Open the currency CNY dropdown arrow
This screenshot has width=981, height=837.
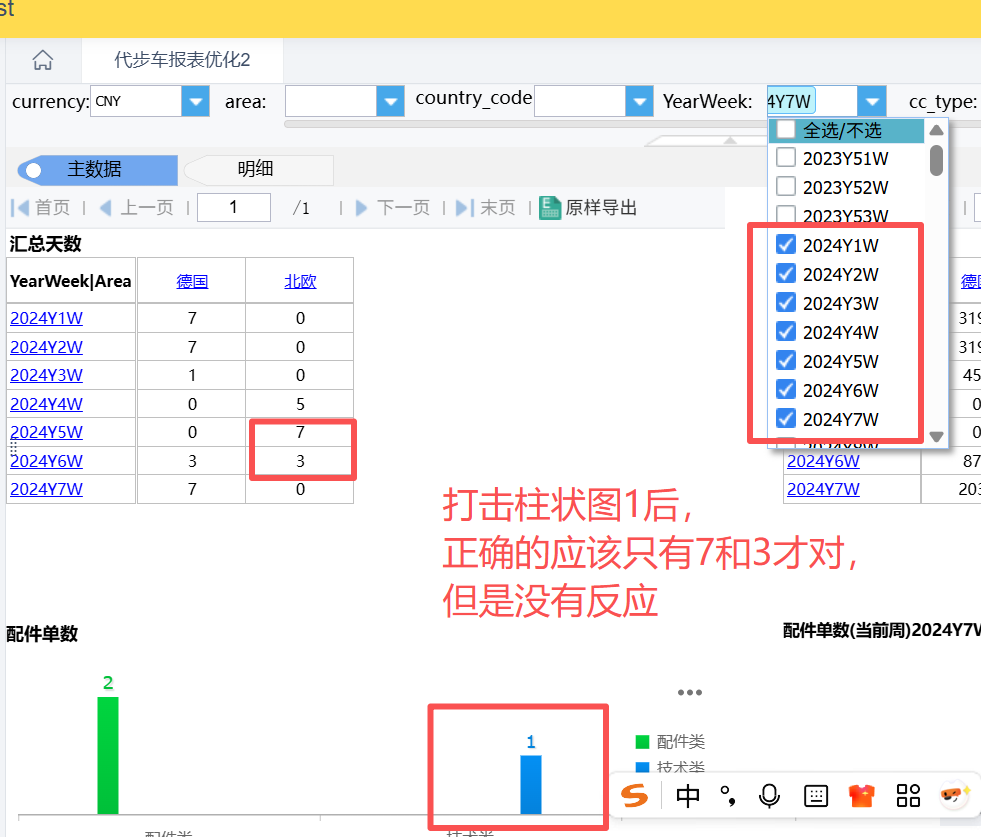pyautogui.click(x=195, y=101)
